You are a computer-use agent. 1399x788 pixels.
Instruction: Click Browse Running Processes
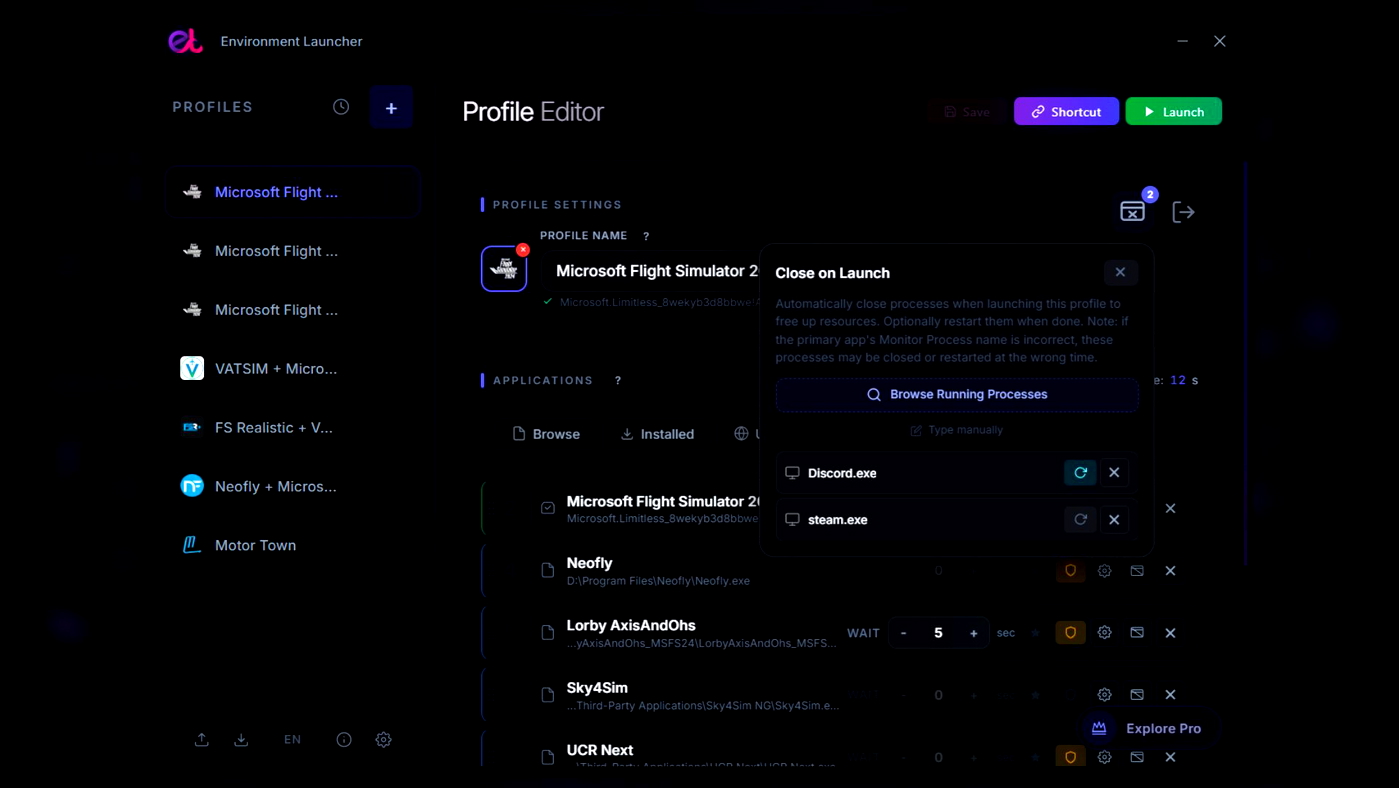[957, 394]
